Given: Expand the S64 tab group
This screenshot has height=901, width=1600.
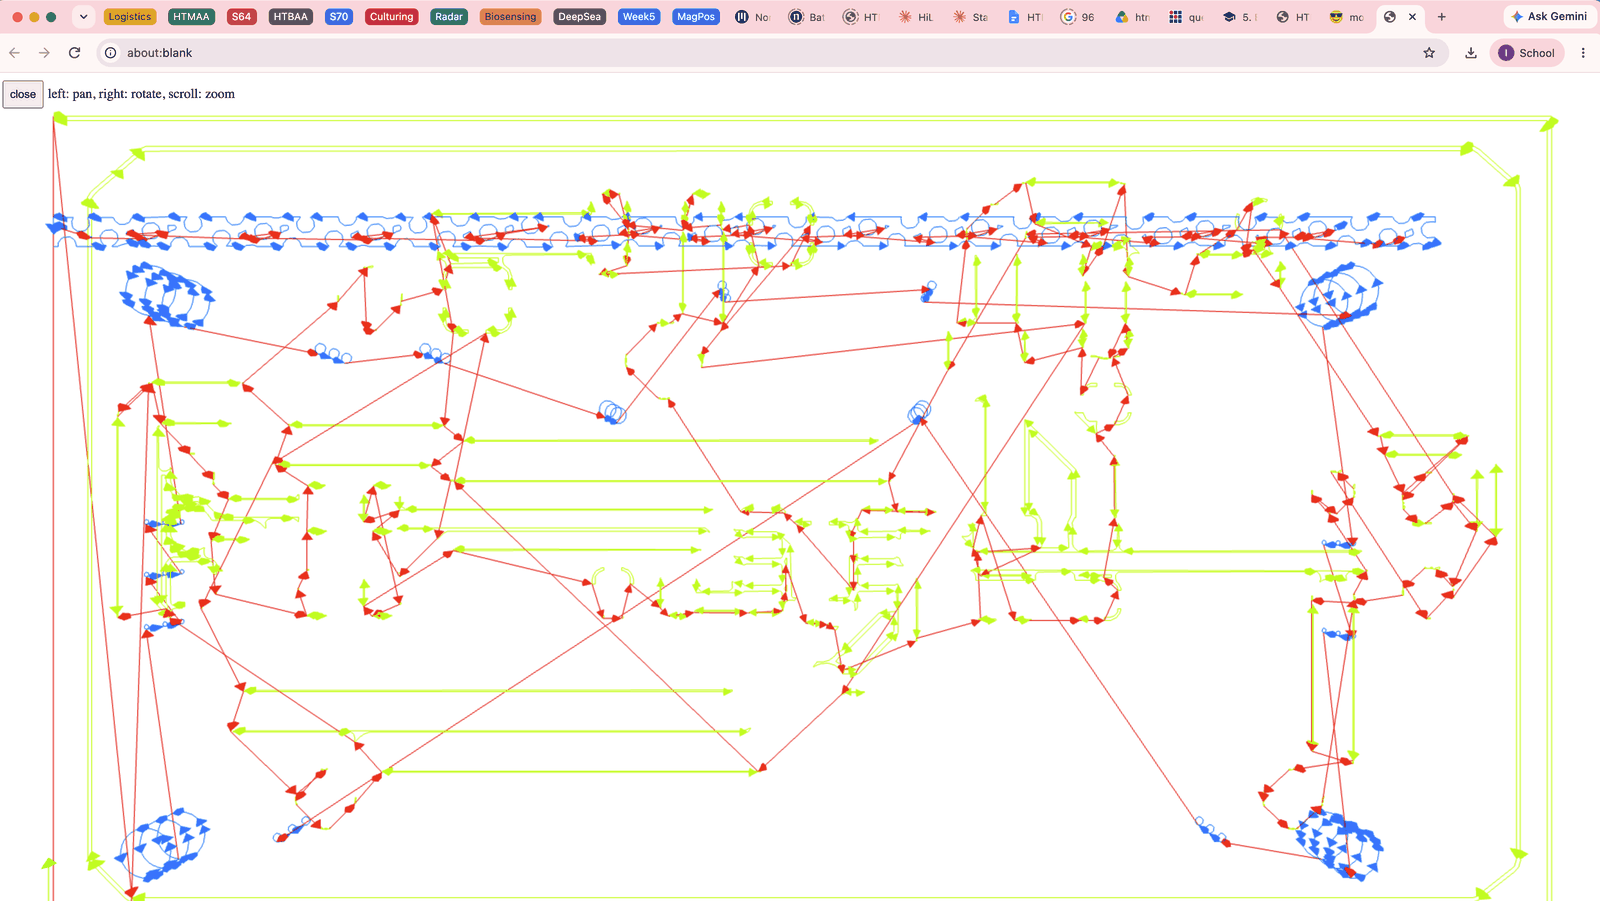Looking at the screenshot, I should 241,17.
